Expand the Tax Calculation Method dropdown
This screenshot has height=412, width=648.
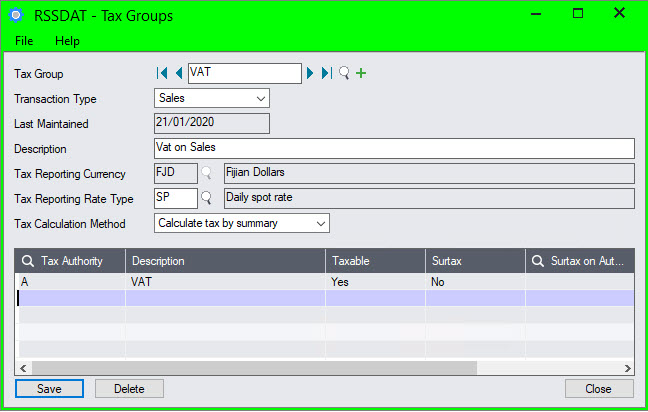(x=321, y=224)
